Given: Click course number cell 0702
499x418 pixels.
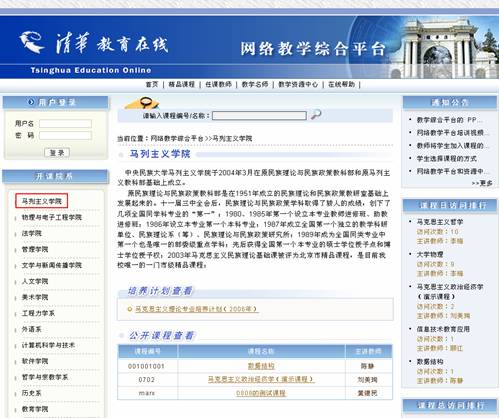Looking at the screenshot, I should (146, 380).
